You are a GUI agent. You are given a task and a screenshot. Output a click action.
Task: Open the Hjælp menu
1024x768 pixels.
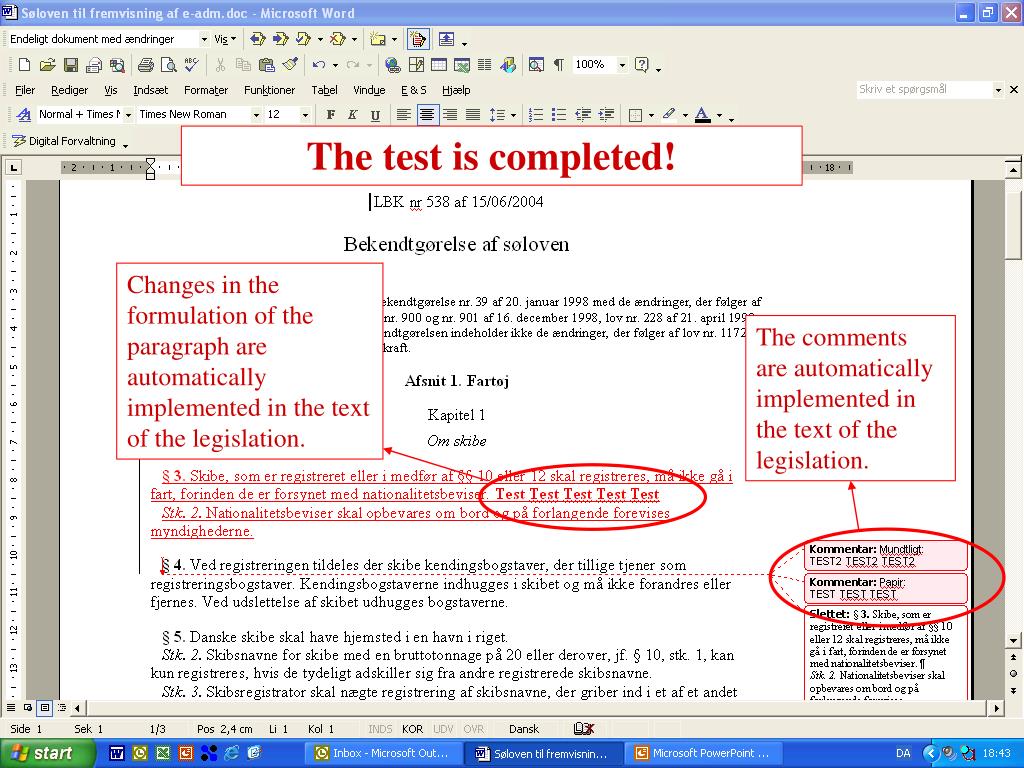[456, 90]
